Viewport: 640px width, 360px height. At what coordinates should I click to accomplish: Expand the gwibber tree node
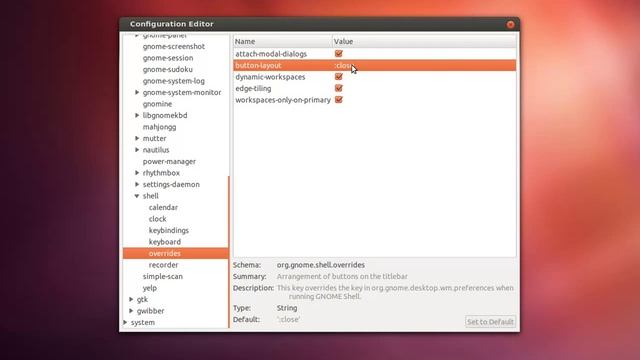click(131, 311)
